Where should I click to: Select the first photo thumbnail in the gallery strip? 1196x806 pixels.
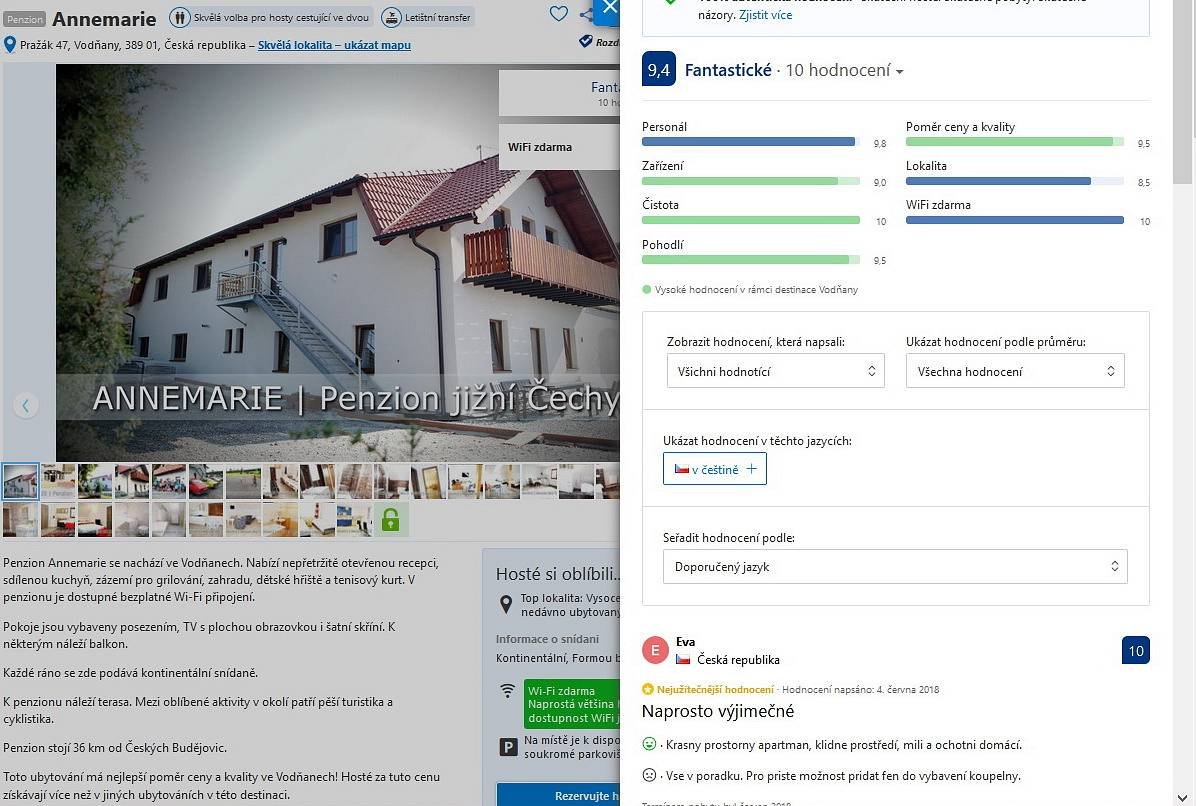coord(20,481)
